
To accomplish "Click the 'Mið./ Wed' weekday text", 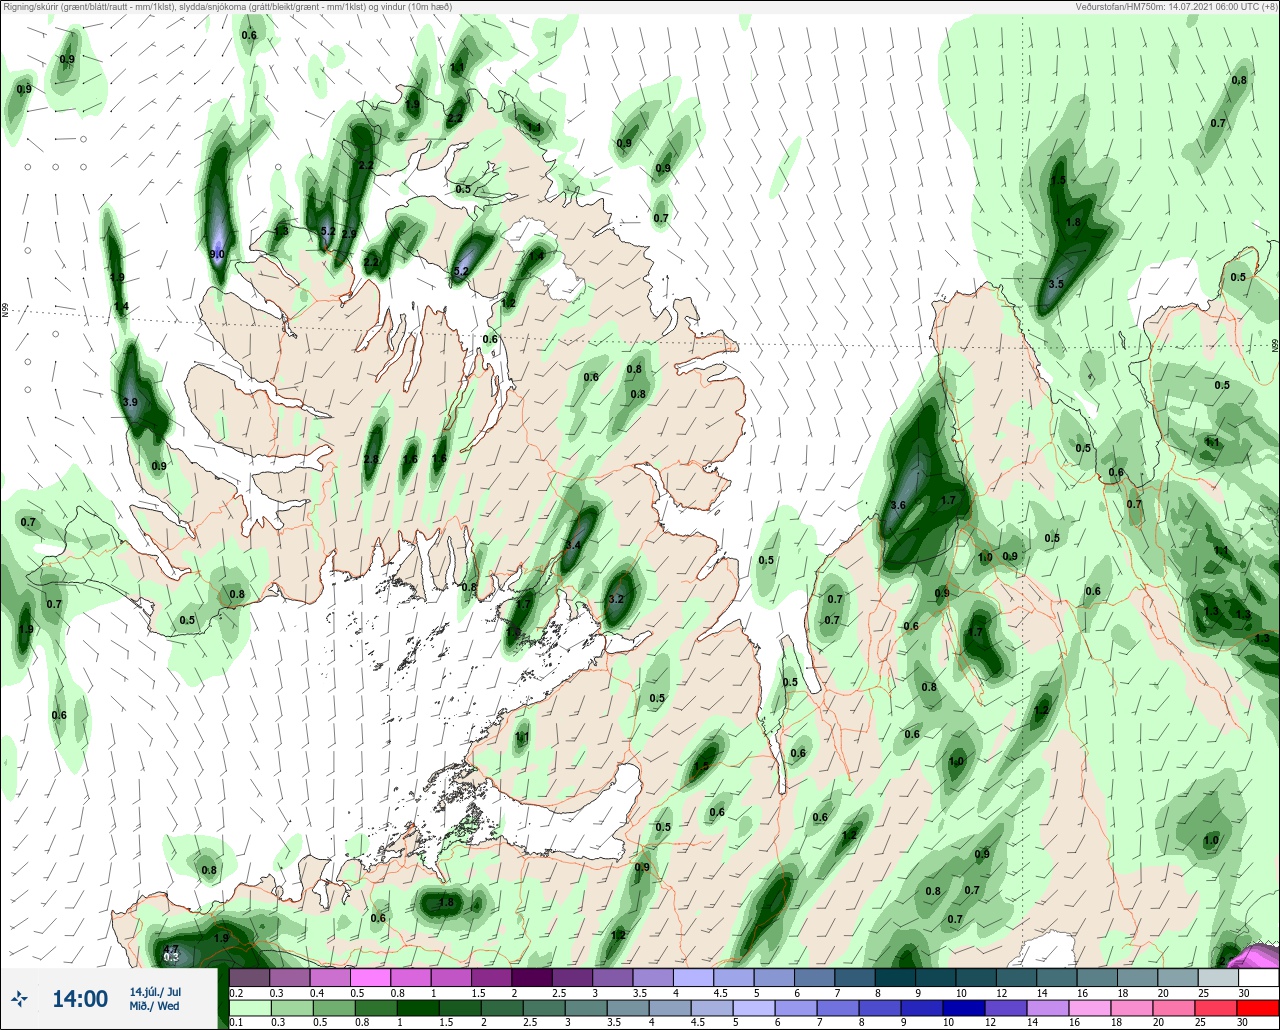I will pyautogui.click(x=155, y=1006).
